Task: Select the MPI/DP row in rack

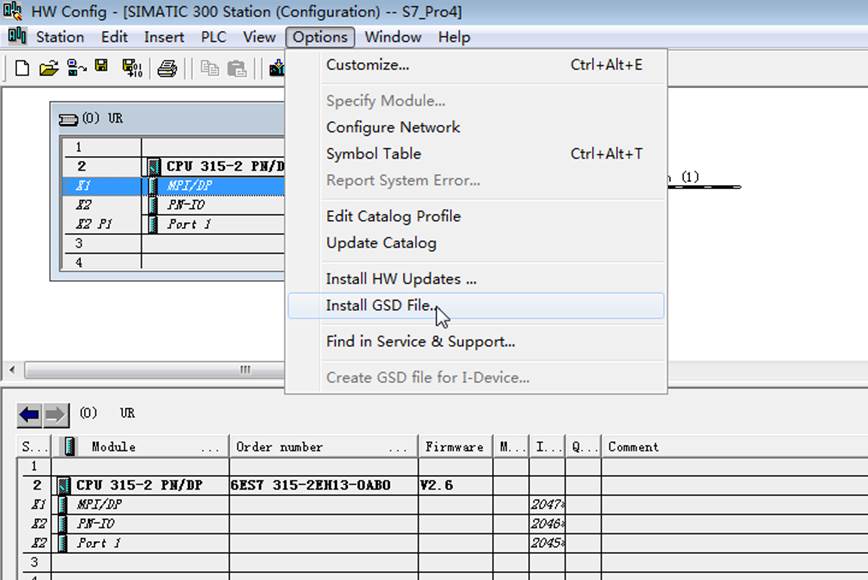Action: (x=173, y=185)
